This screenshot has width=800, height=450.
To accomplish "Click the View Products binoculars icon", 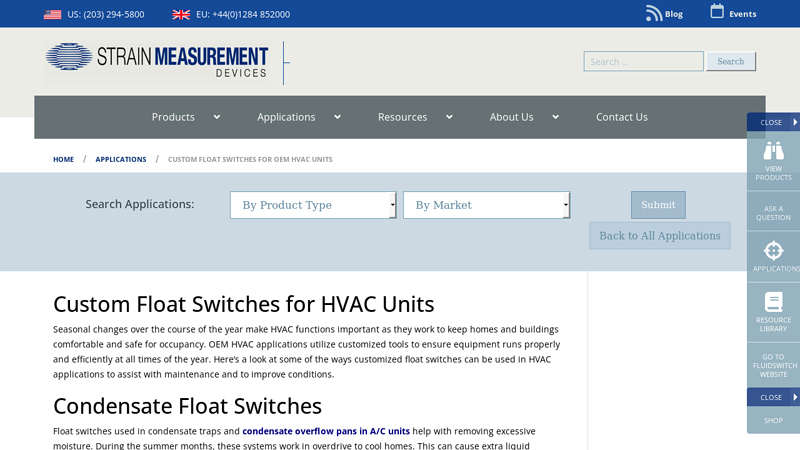I will click(773, 151).
